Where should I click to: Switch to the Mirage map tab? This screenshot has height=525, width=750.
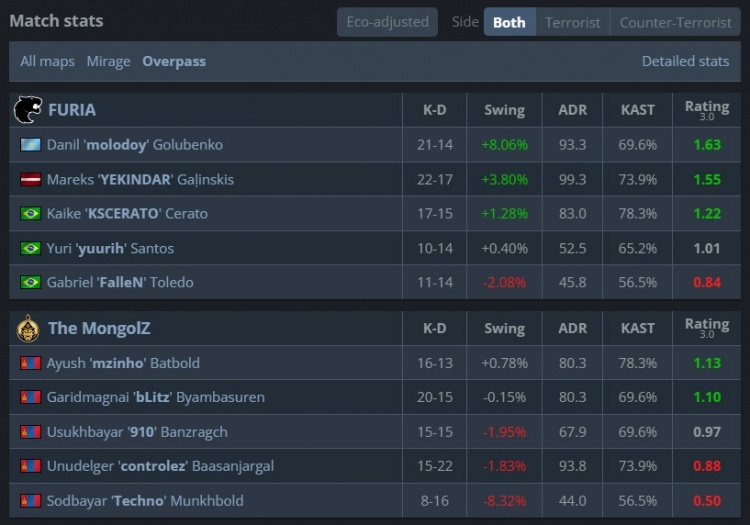[108, 61]
